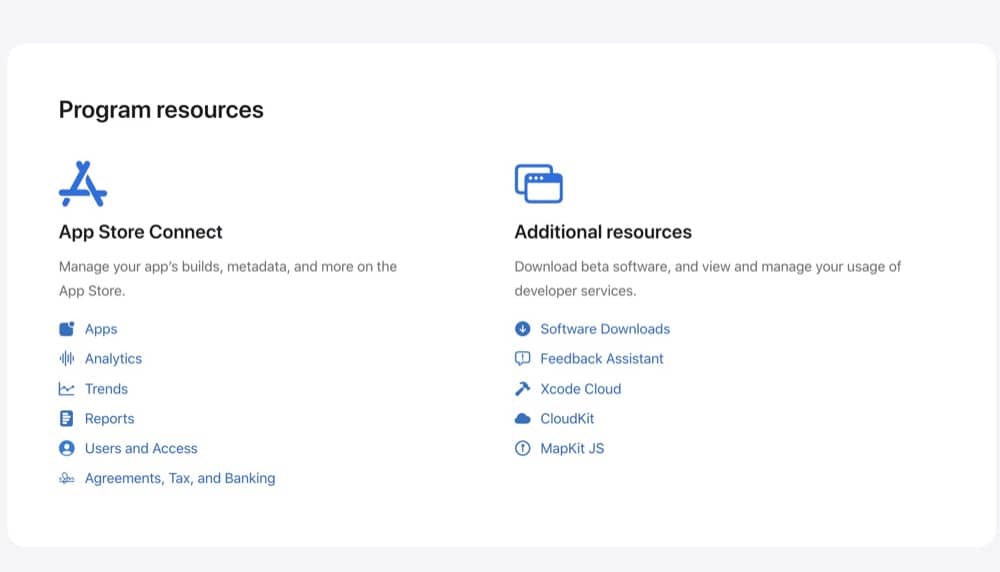This screenshot has height=572, width=1000.
Task: Open the Analytics link
Action: coord(114,359)
